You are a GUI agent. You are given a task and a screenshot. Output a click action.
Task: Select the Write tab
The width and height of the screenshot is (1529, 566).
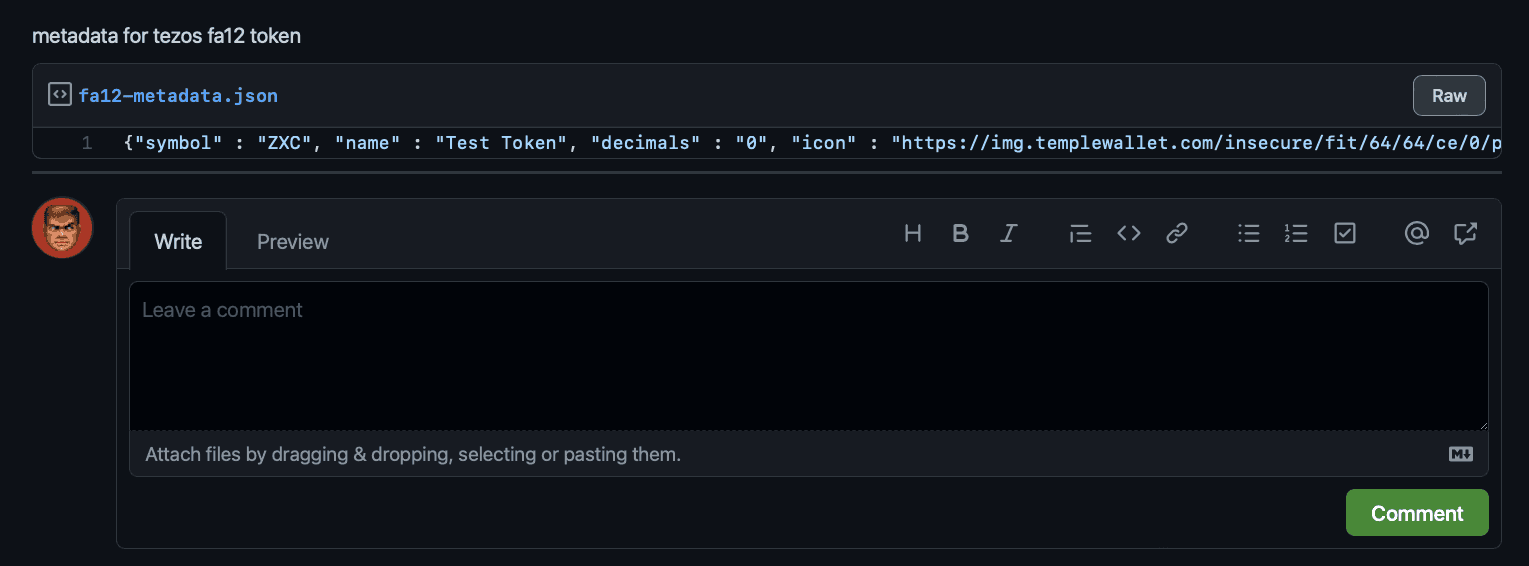tap(178, 242)
